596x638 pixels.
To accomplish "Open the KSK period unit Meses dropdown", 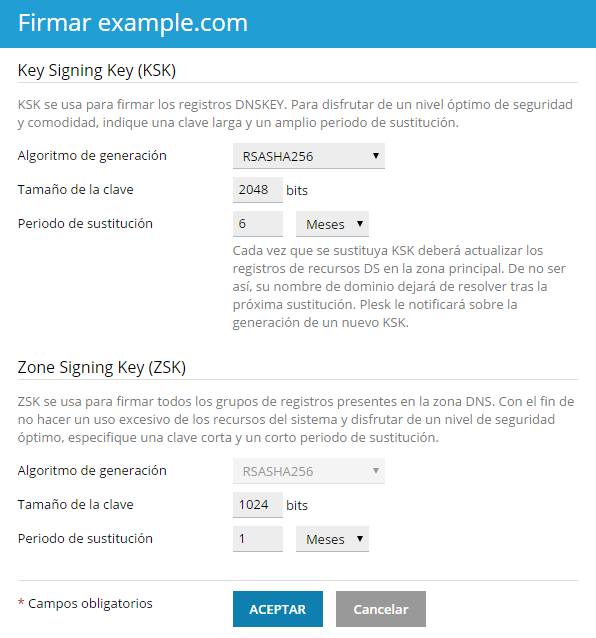I will pos(332,224).
